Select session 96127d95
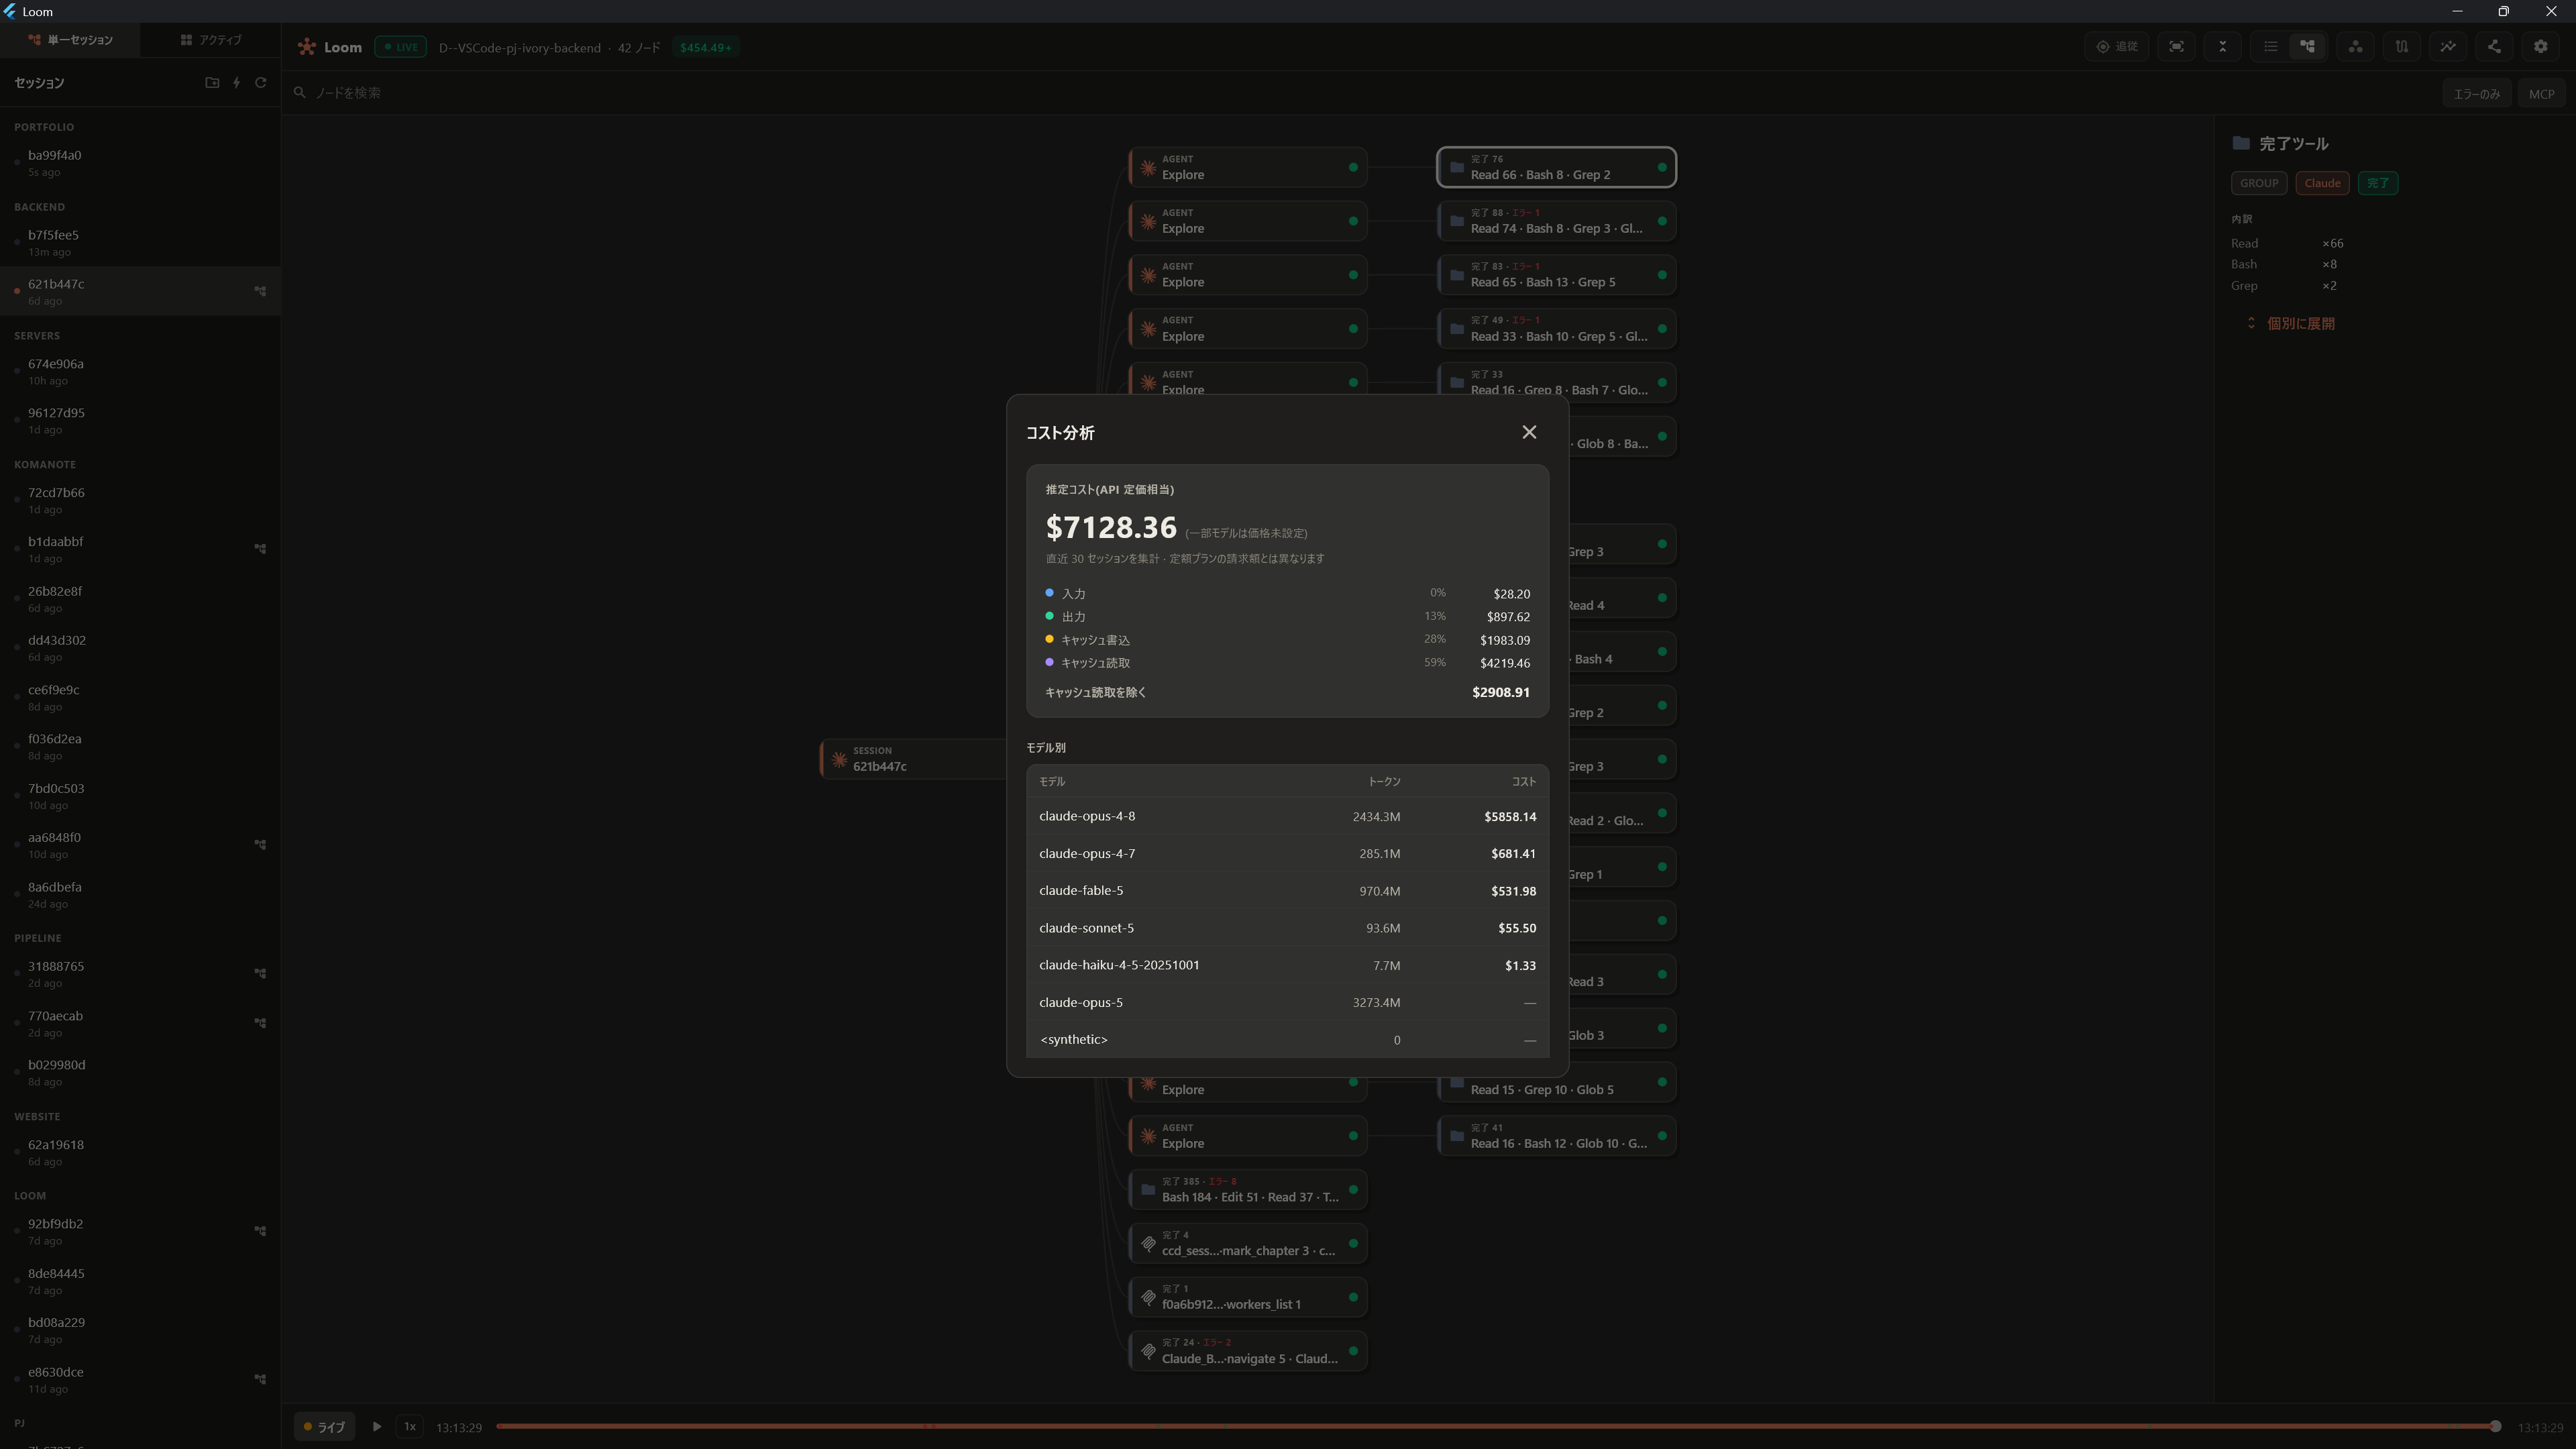The height and width of the screenshot is (1449, 2576). click(x=140, y=421)
